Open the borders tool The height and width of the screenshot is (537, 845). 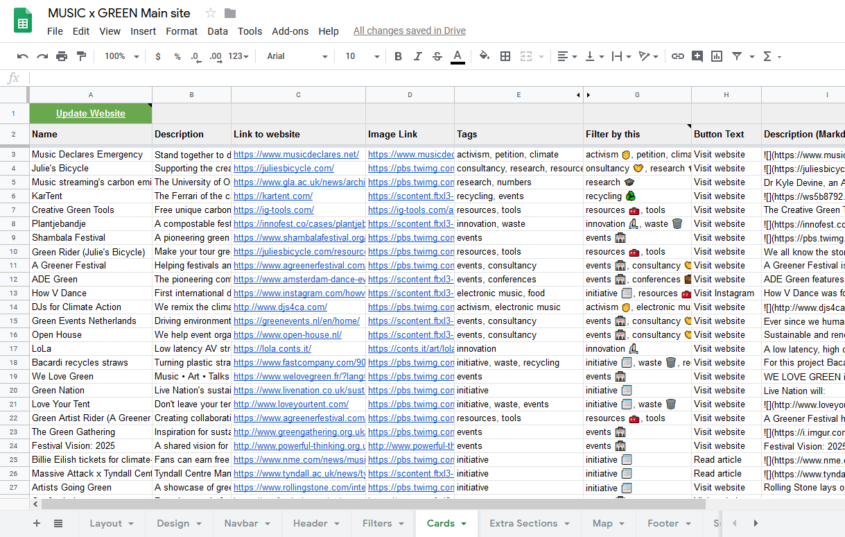[x=505, y=56]
